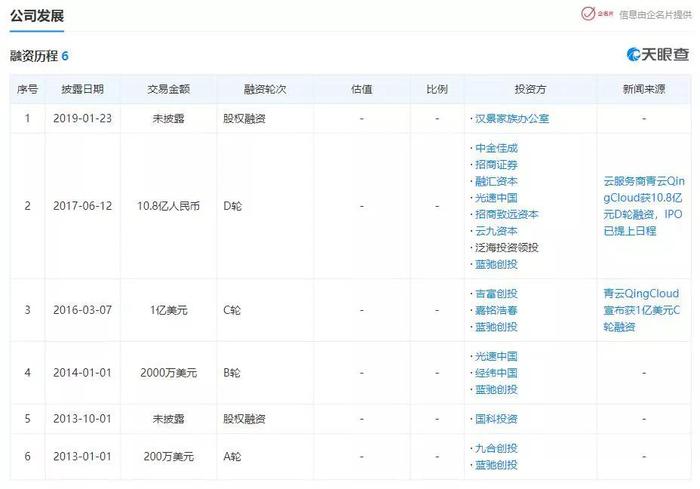The image size is (700, 489).
Task: Select amount 10.8亿人民币
Action: [168, 206]
